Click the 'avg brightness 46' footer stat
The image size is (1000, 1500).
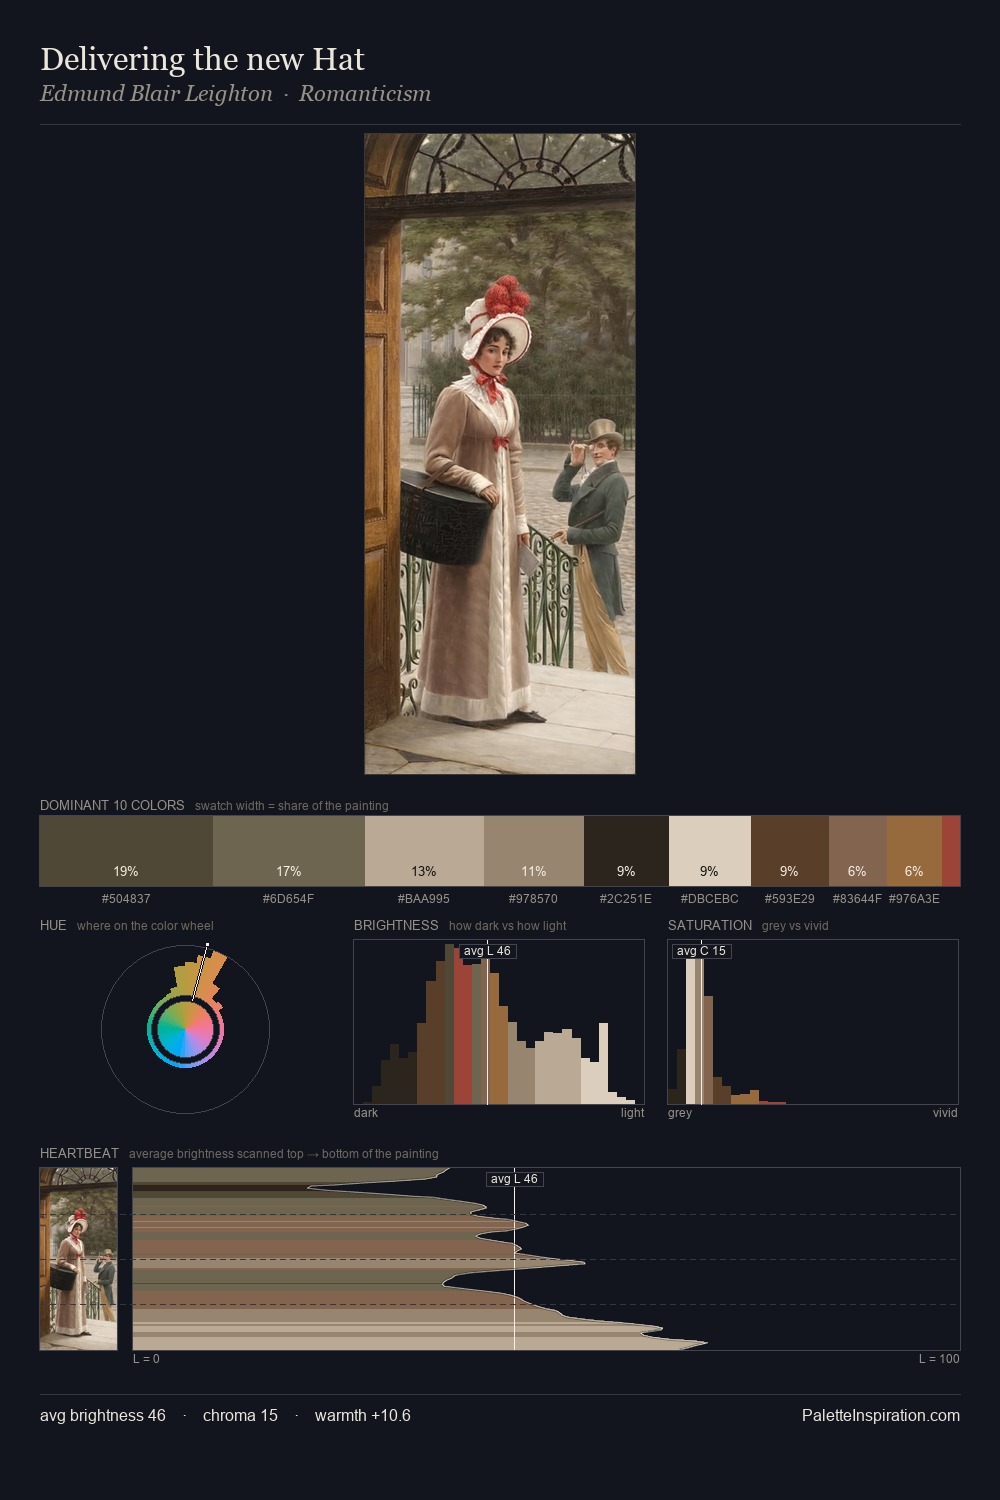tap(103, 1415)
